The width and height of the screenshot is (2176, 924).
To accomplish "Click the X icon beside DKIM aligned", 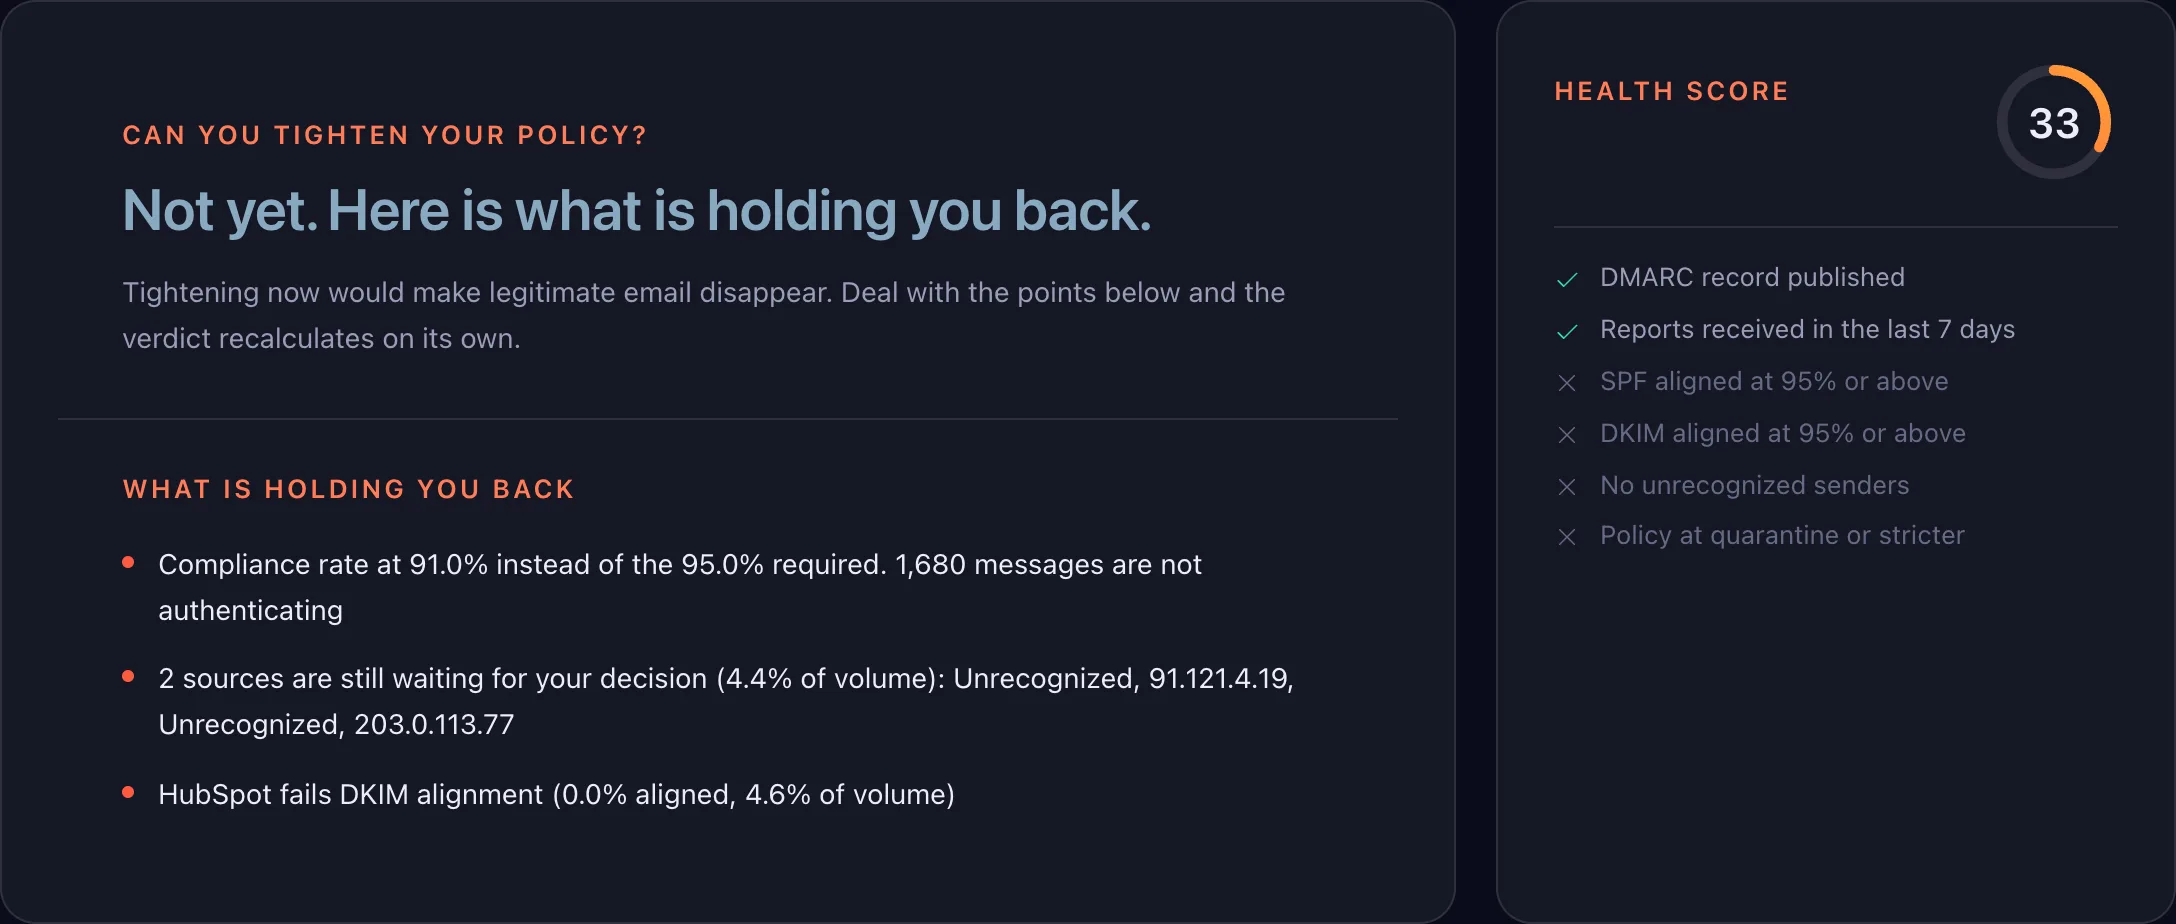I will coord(1567,435).
